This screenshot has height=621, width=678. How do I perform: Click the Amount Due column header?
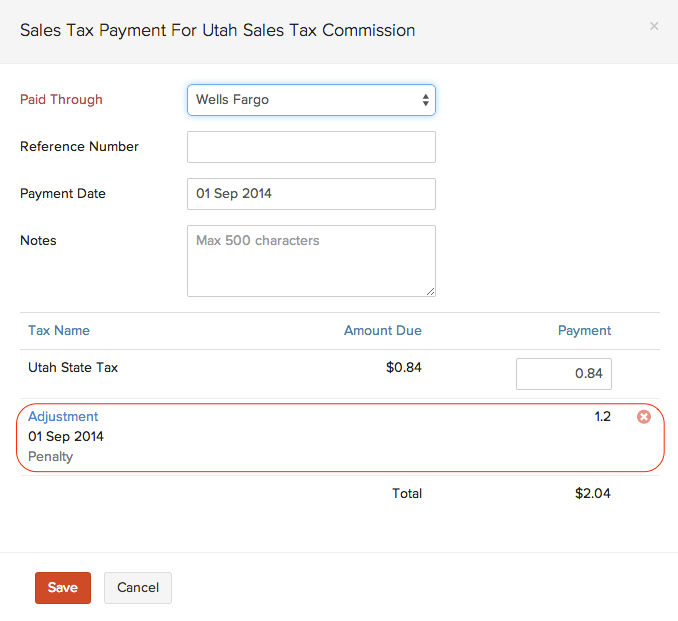tap(382, 330)
